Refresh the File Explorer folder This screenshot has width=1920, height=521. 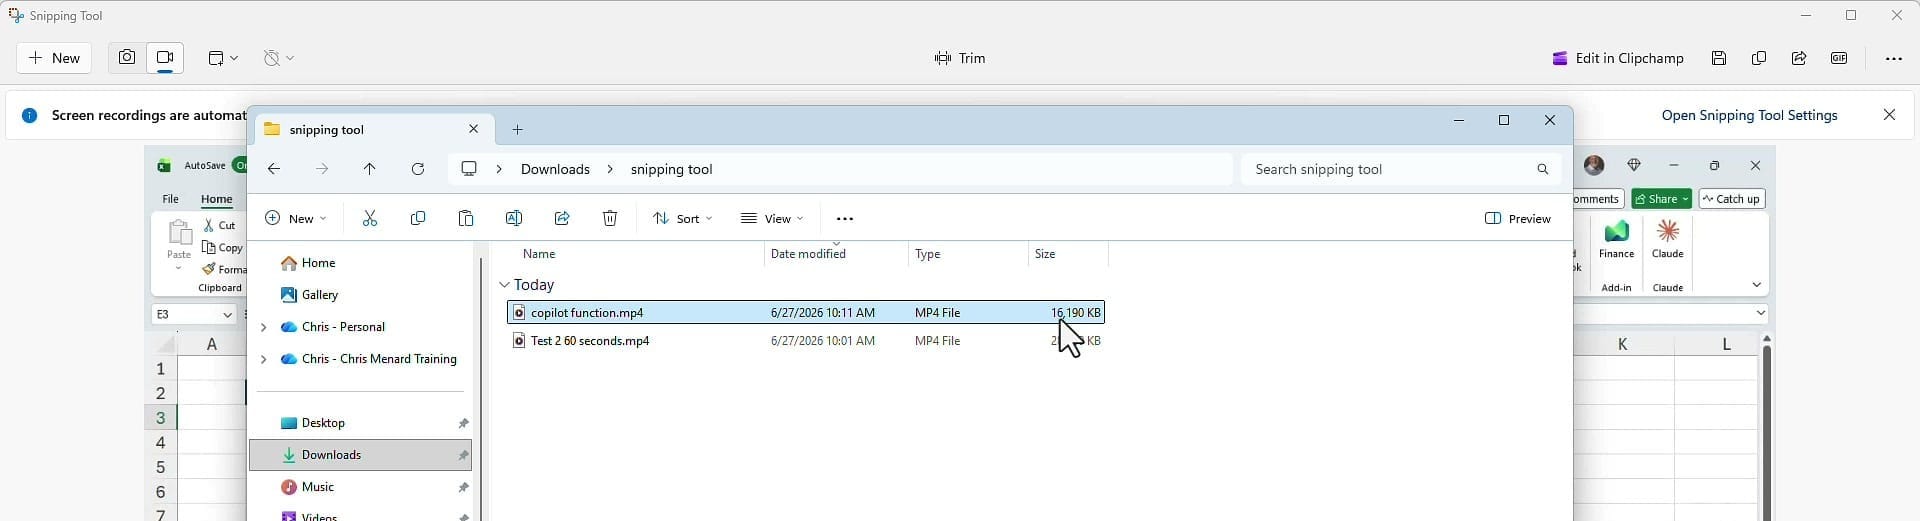pyautogui.click(x=418, y=169)
